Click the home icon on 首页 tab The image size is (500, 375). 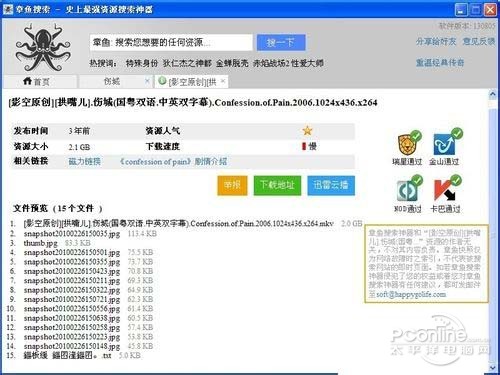point(27,81)
